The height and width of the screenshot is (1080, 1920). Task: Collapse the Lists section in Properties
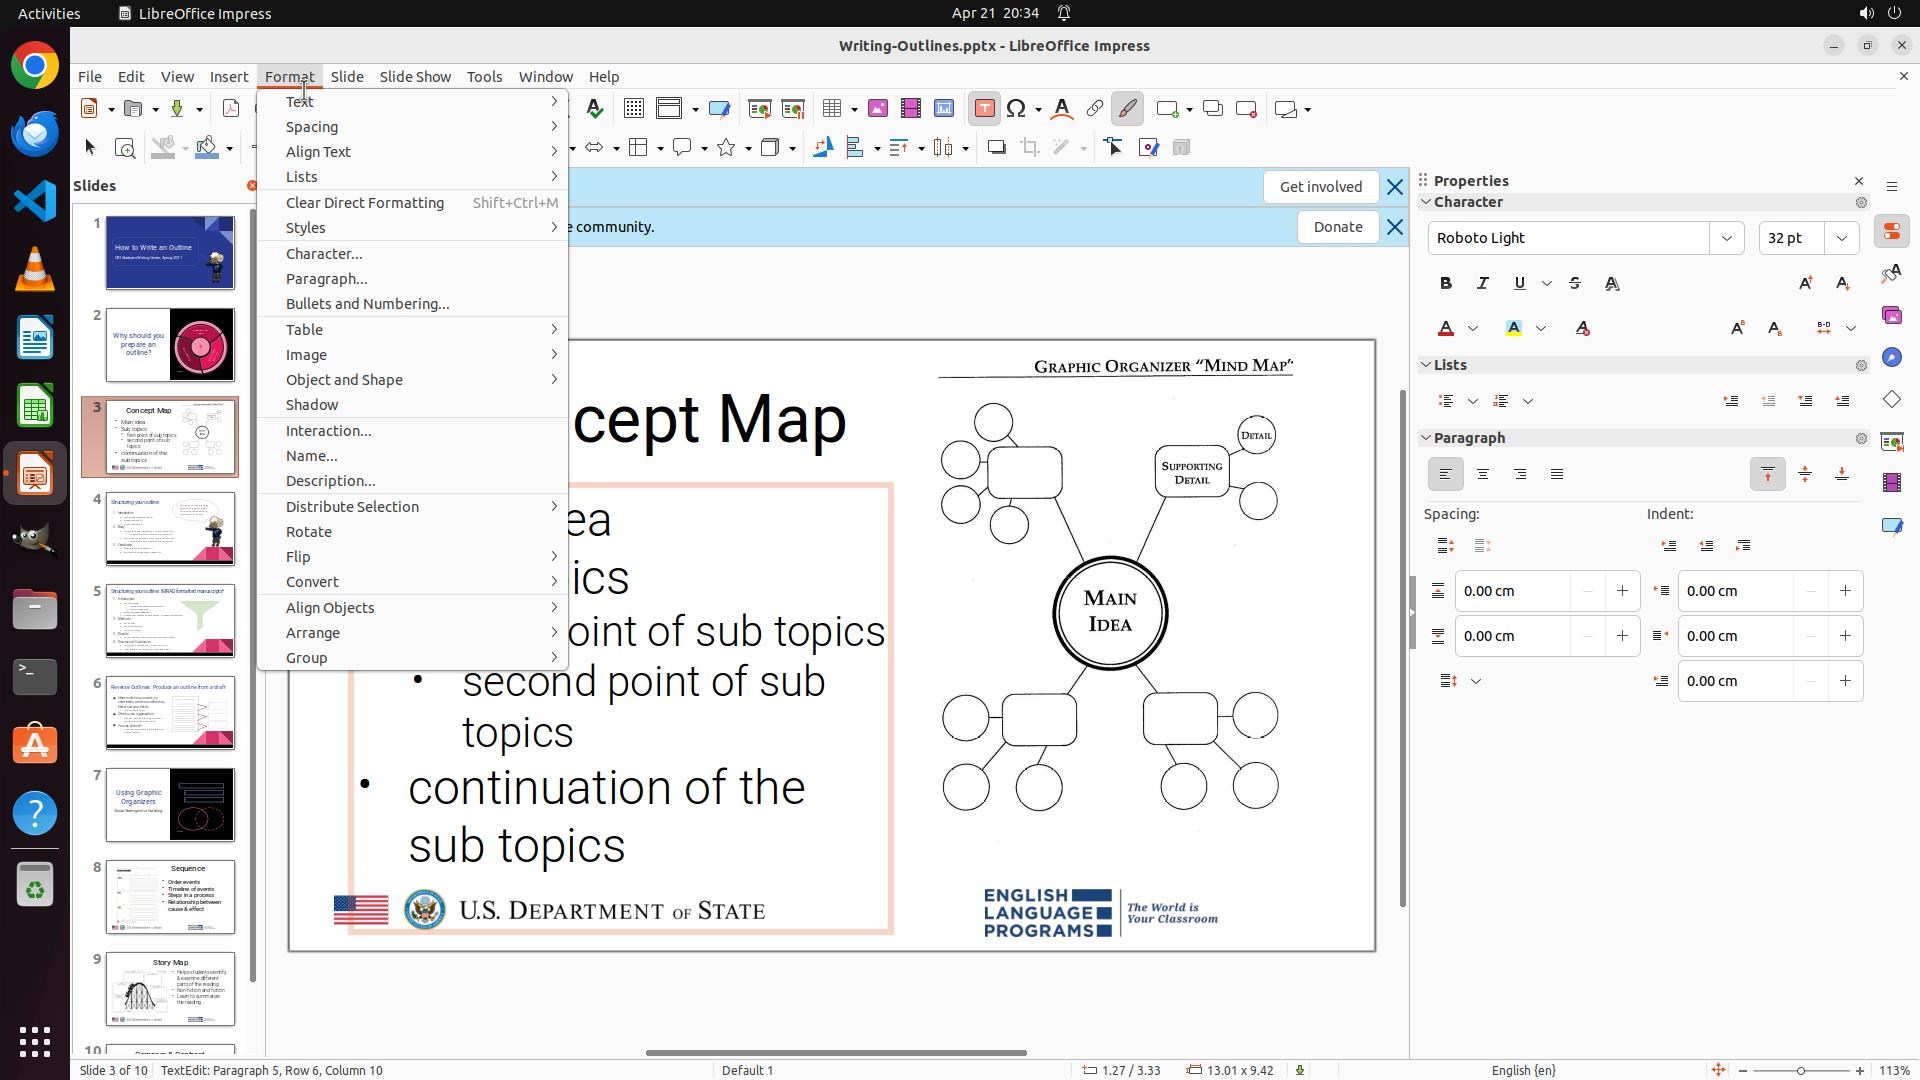click(1427, 365)
